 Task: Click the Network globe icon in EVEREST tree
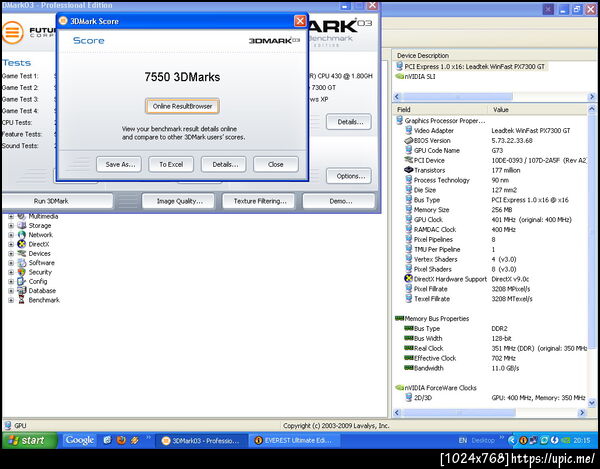[22, 235]
